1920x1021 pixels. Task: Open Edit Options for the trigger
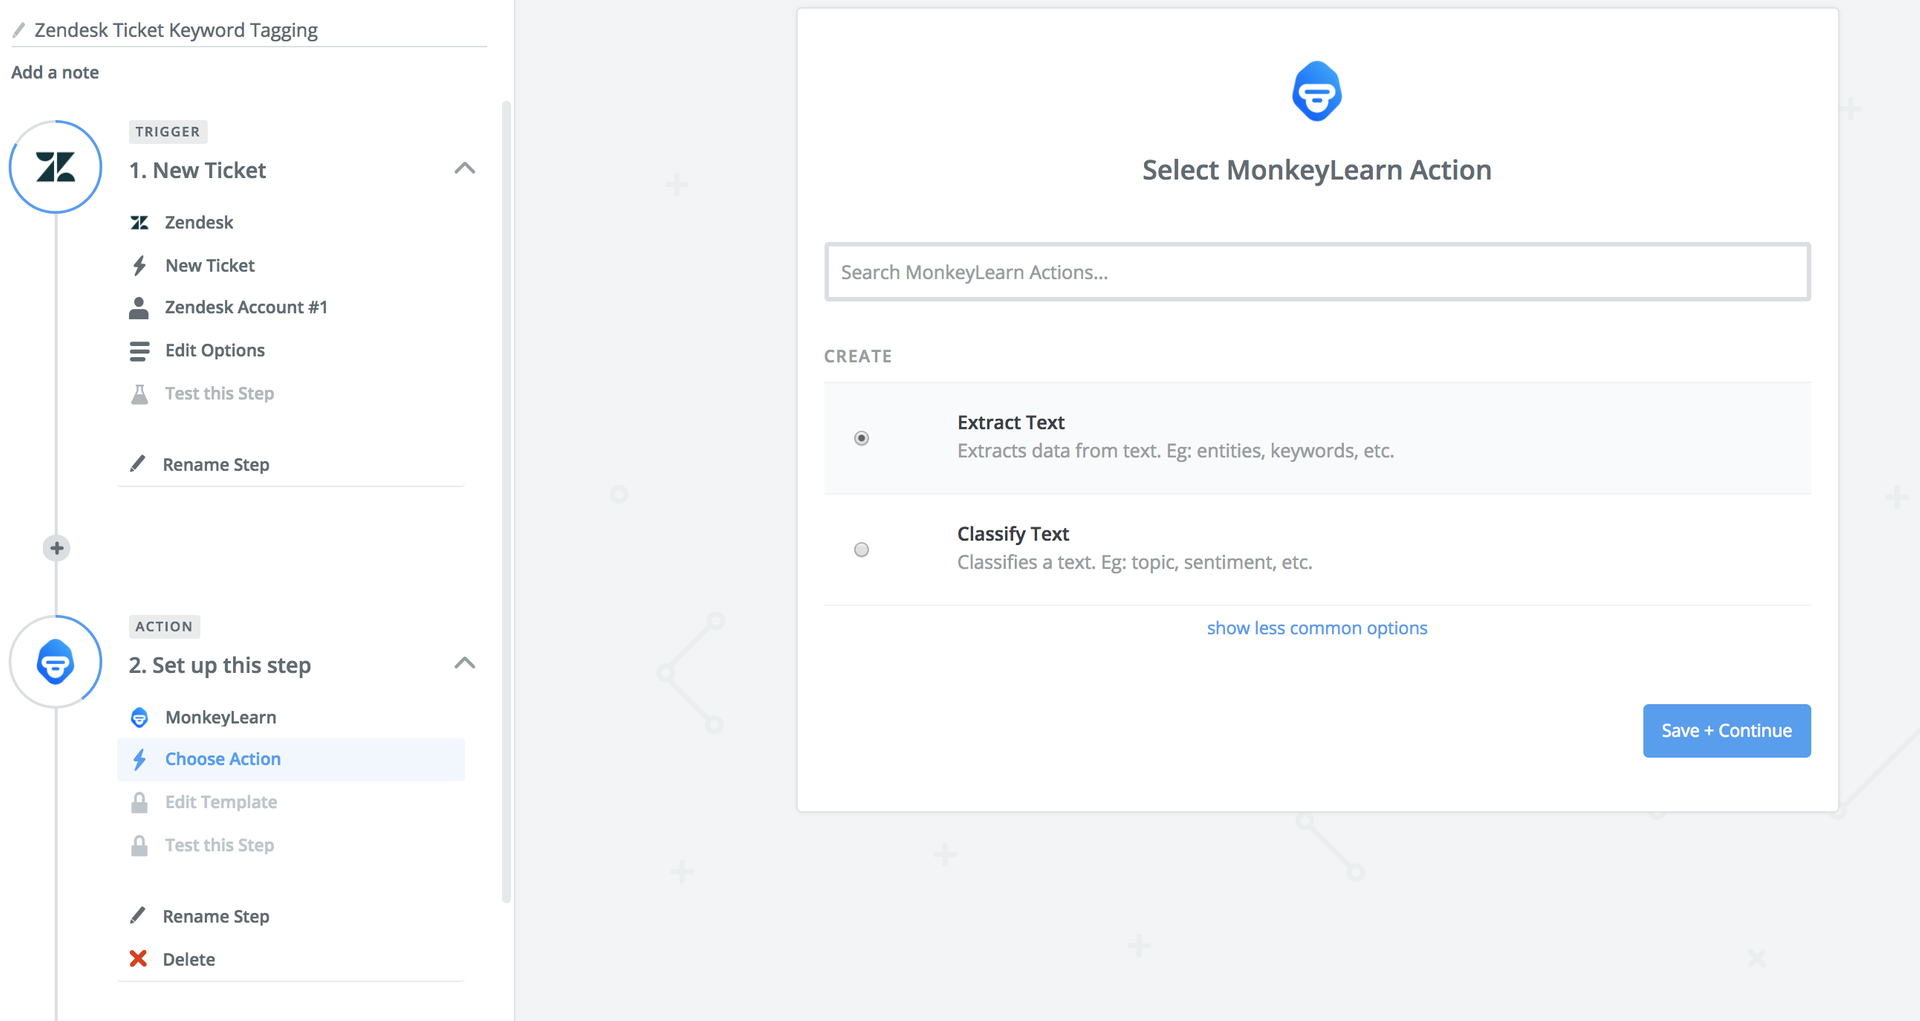click(x=215, y=351)
